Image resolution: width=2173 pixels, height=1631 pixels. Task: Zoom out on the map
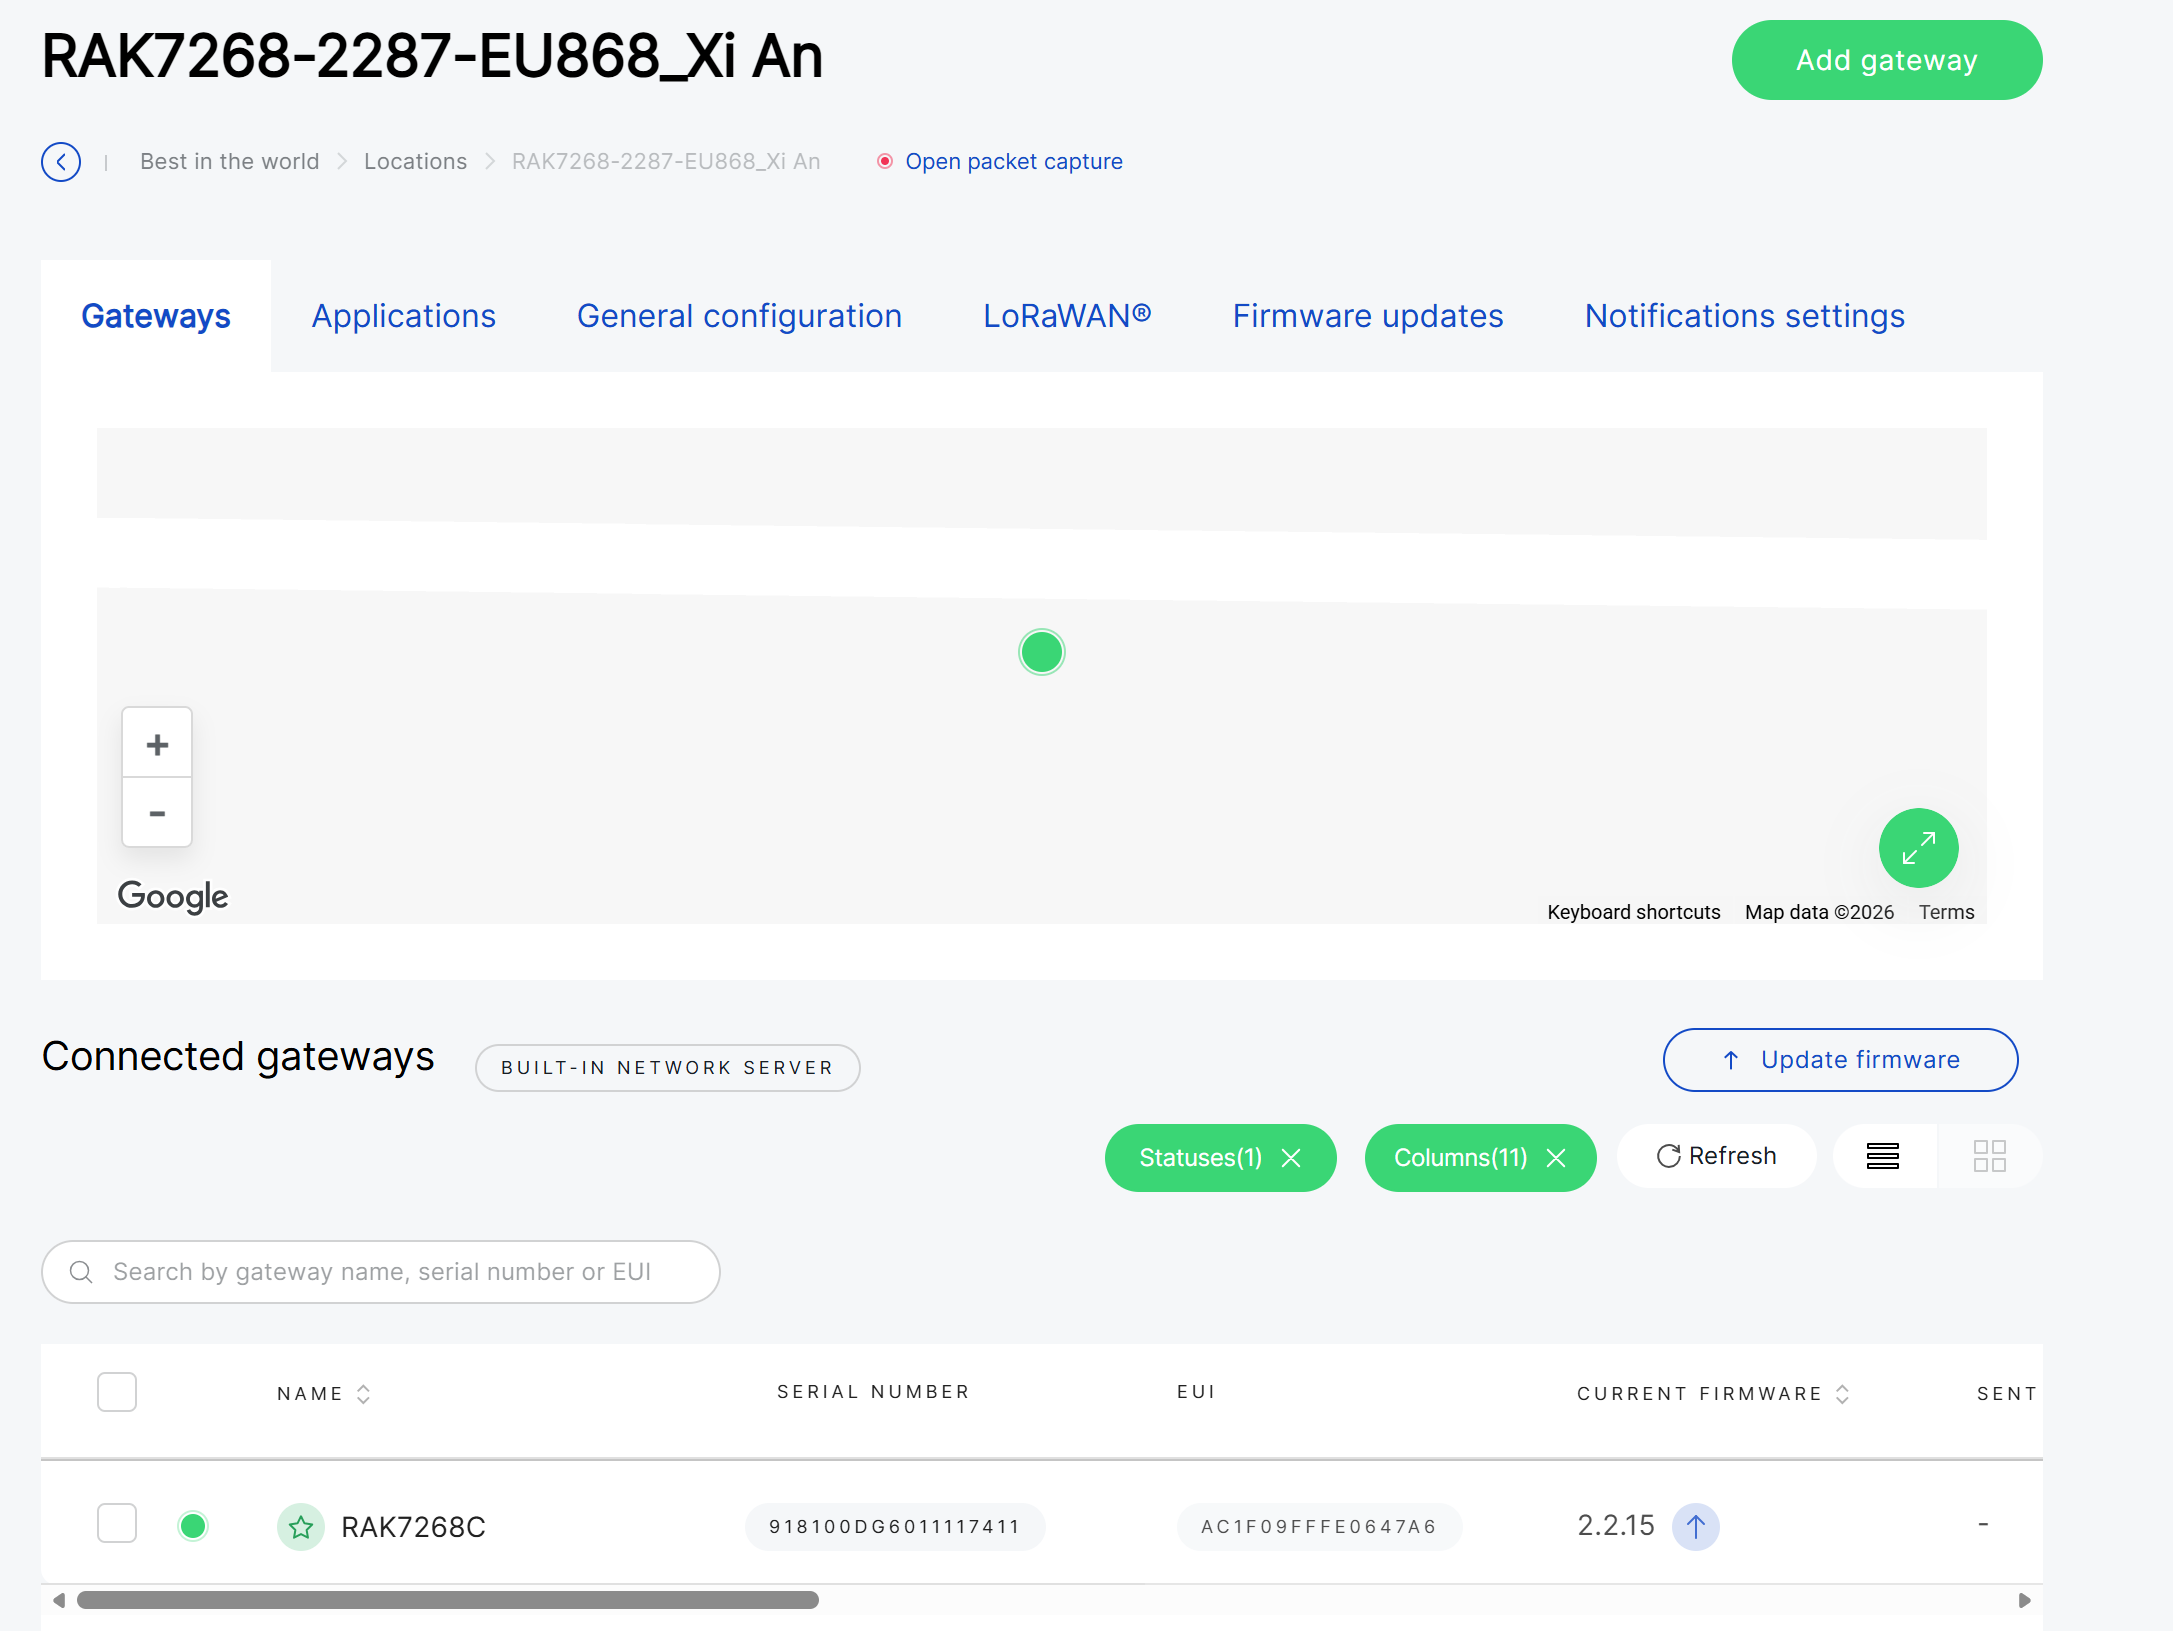(x=157, y=813)
